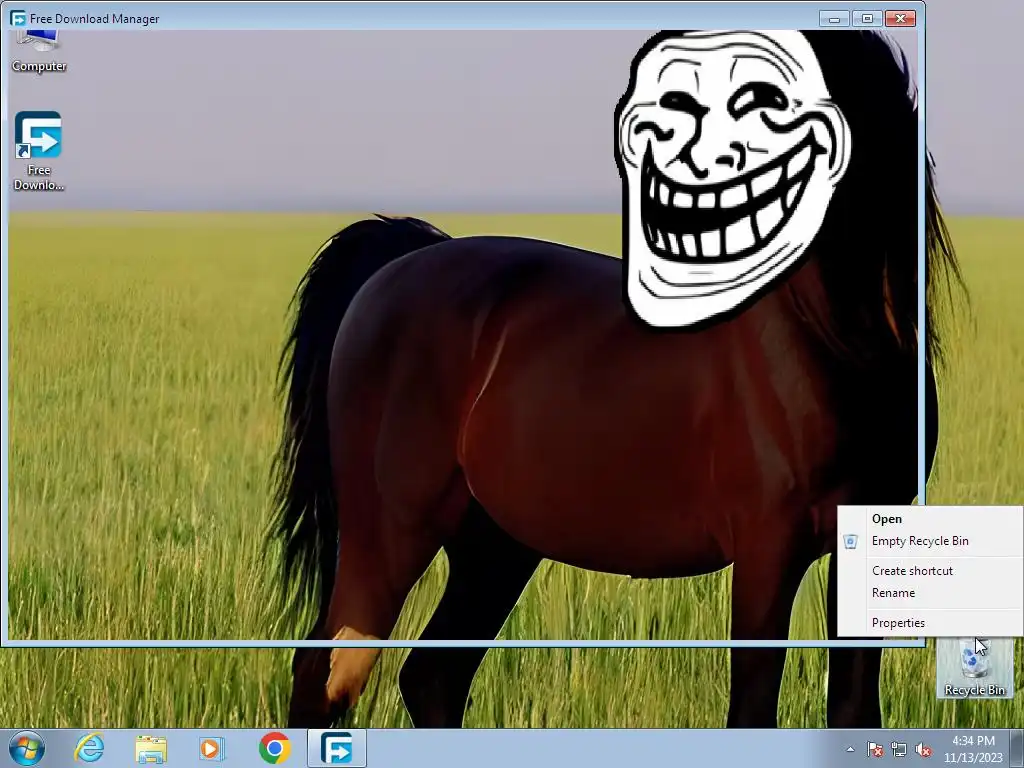Click the Free Download Manager title bar icon
Image resolution: width=1024 pixels, height=768 pixels.
[x=18, y=18]
